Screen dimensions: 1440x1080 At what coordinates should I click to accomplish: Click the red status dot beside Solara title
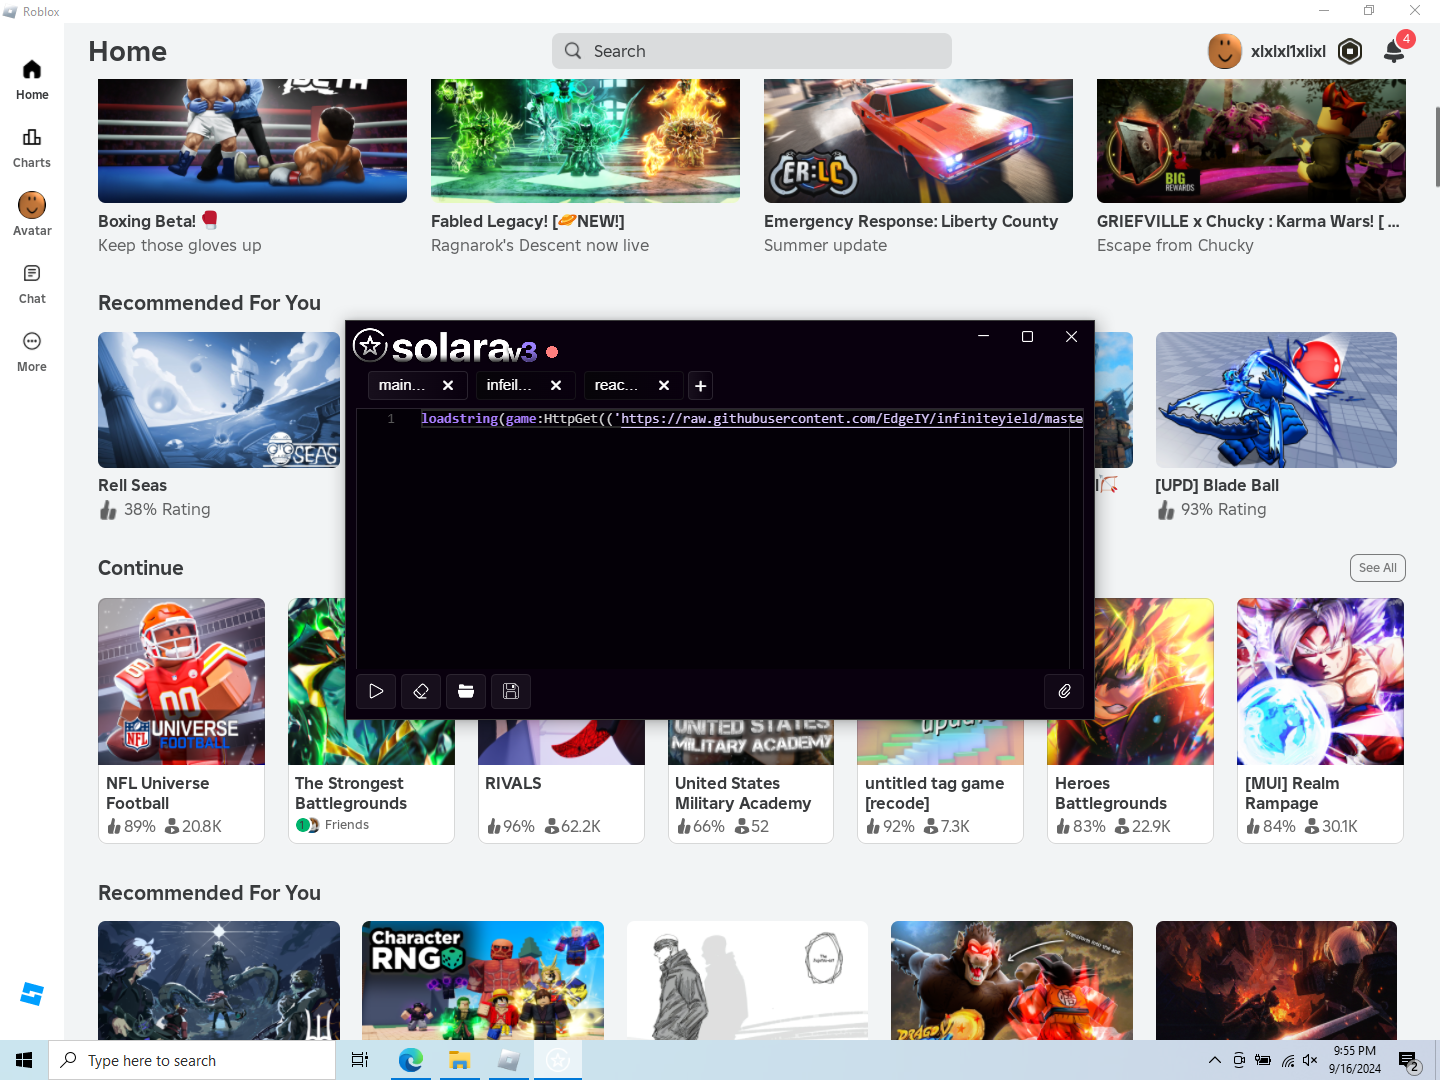[552, 352]
